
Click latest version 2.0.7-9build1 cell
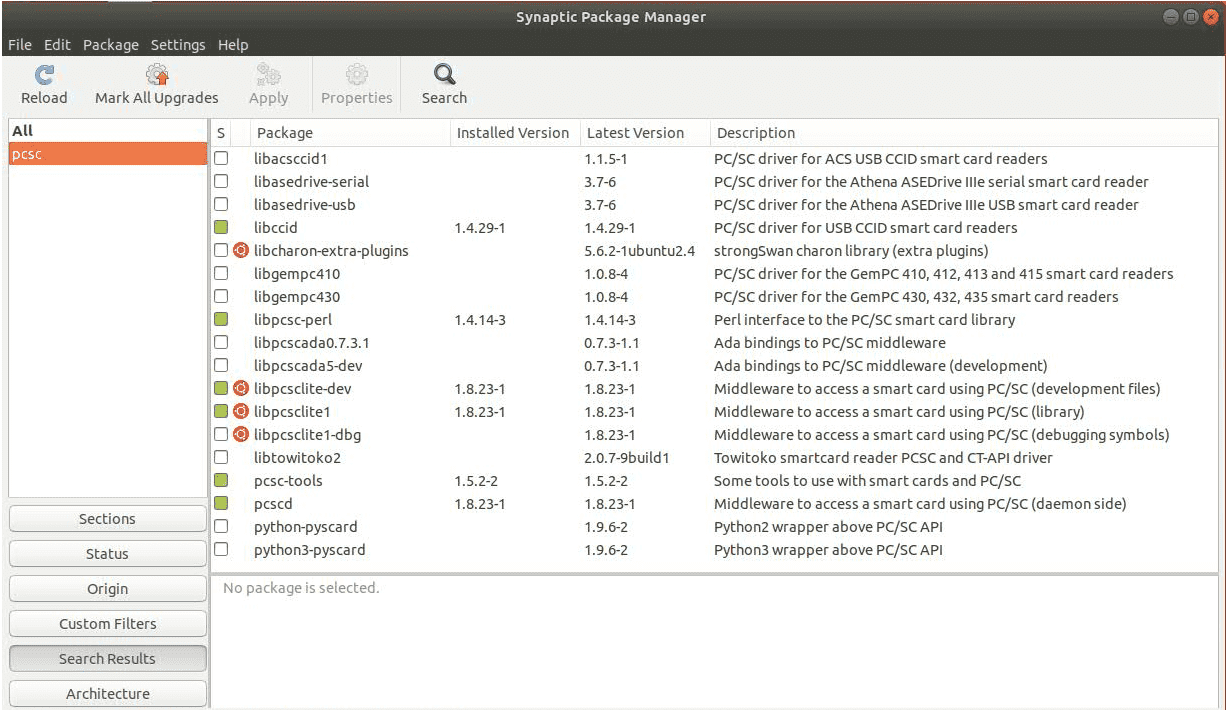(x=627, y=458)
